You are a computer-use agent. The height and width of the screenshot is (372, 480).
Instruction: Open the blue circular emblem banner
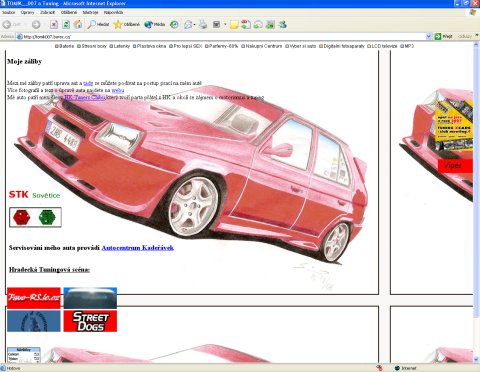tap(34, 321)
